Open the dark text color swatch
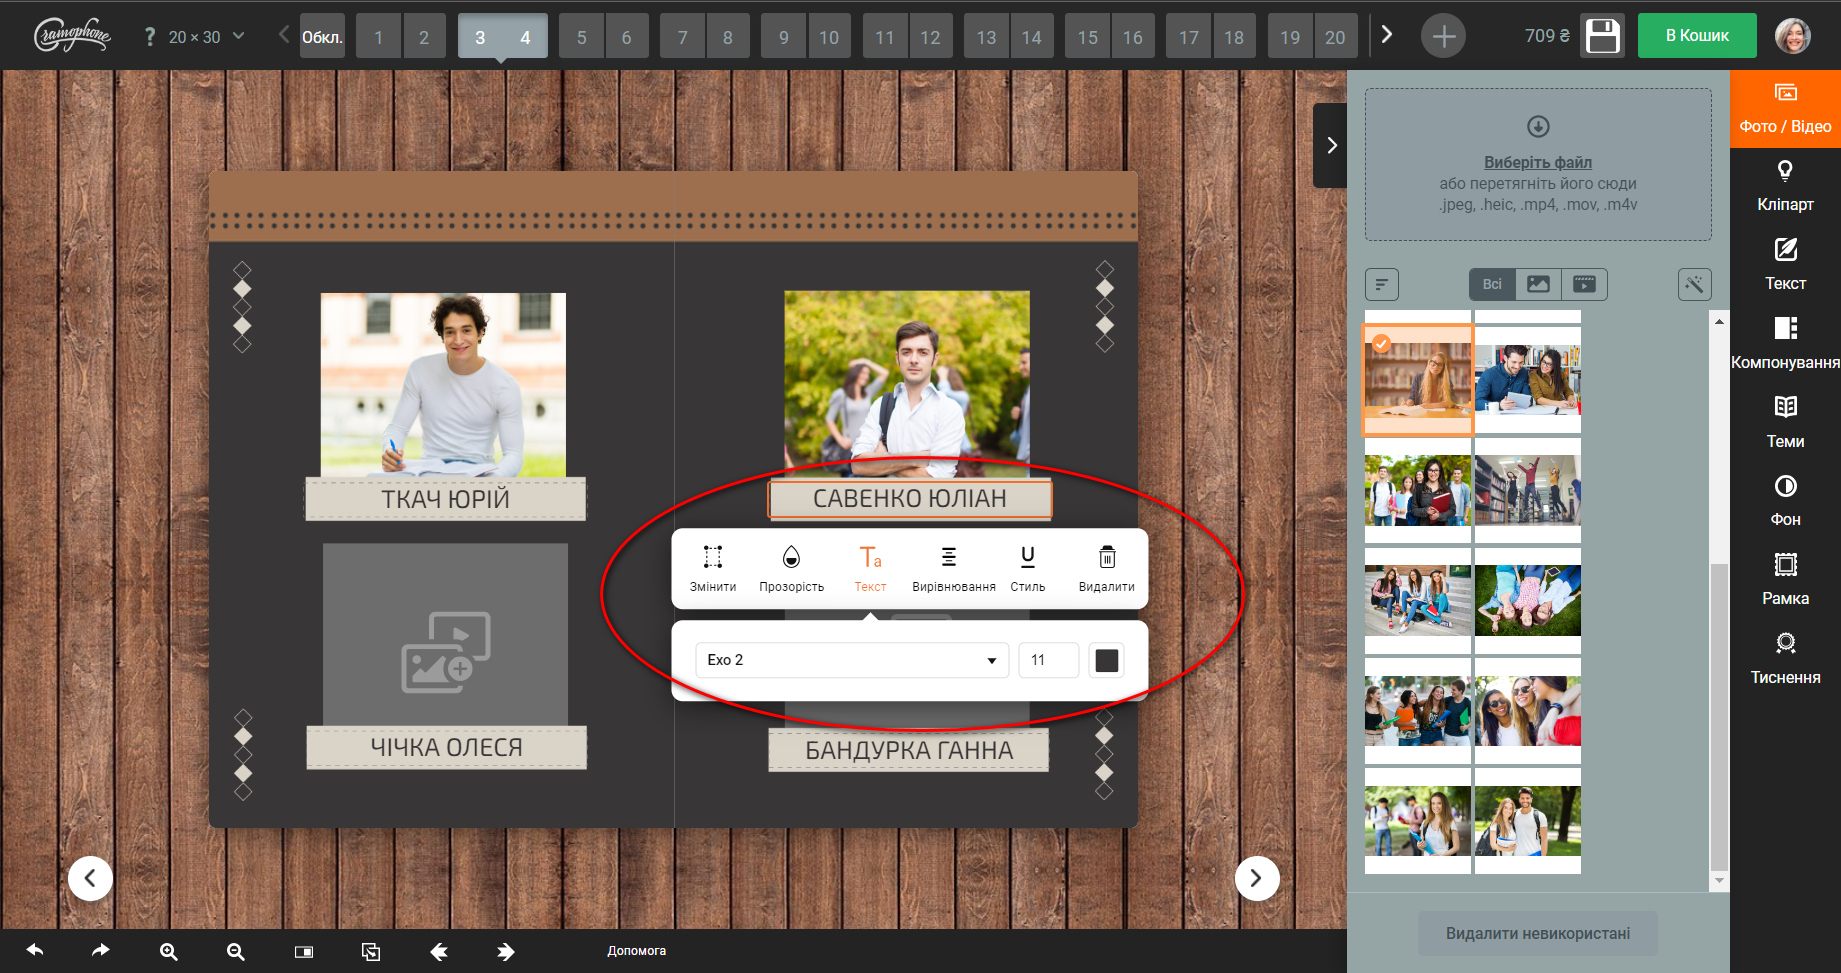Screen dimensions: 1841x973 [x=1106, y=660]
